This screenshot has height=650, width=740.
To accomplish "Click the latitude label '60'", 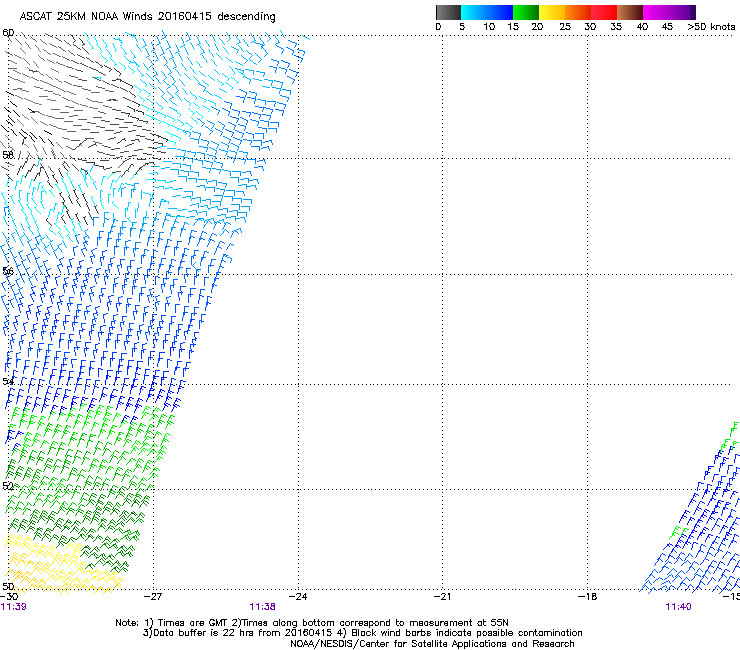I will (8, 33).
